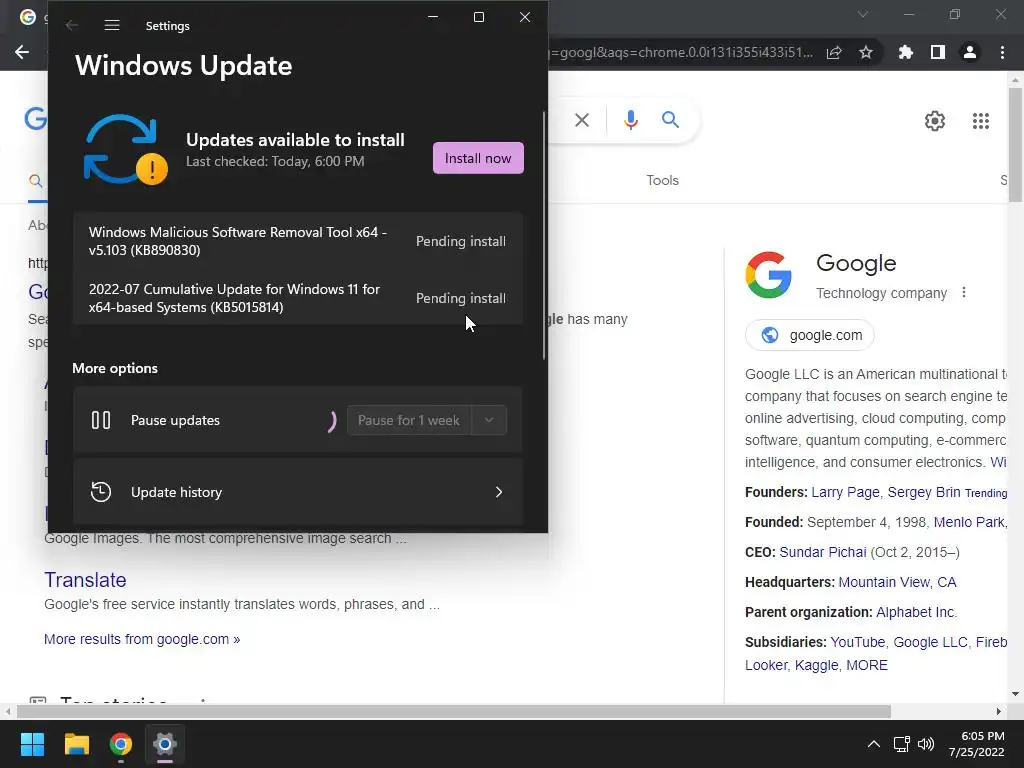Open Chrome three-dot menu

click(x=1002, y=52)
